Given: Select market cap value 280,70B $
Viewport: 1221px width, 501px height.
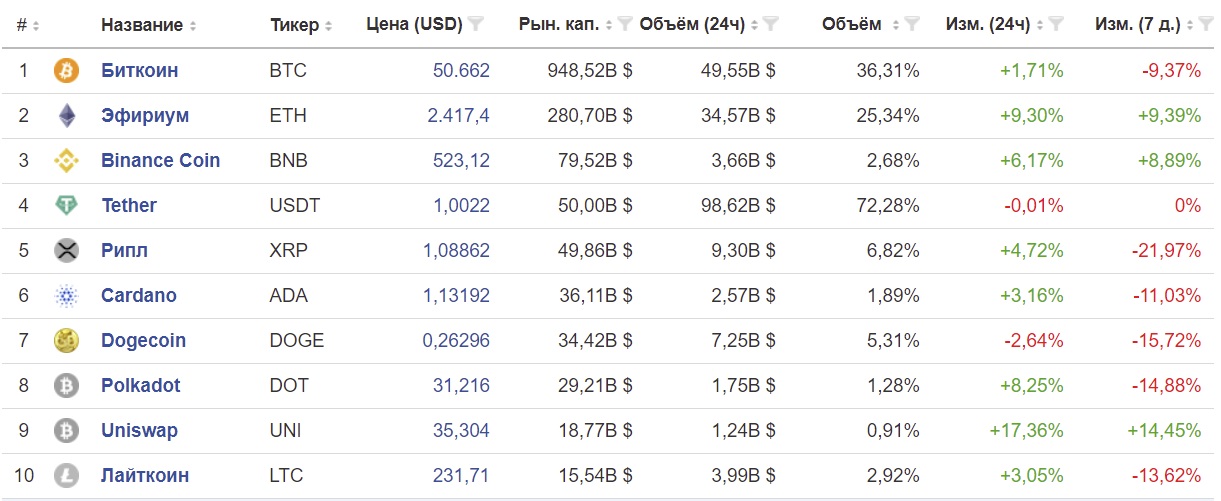Looking at the screenshot, I should (x=590, y=116).
